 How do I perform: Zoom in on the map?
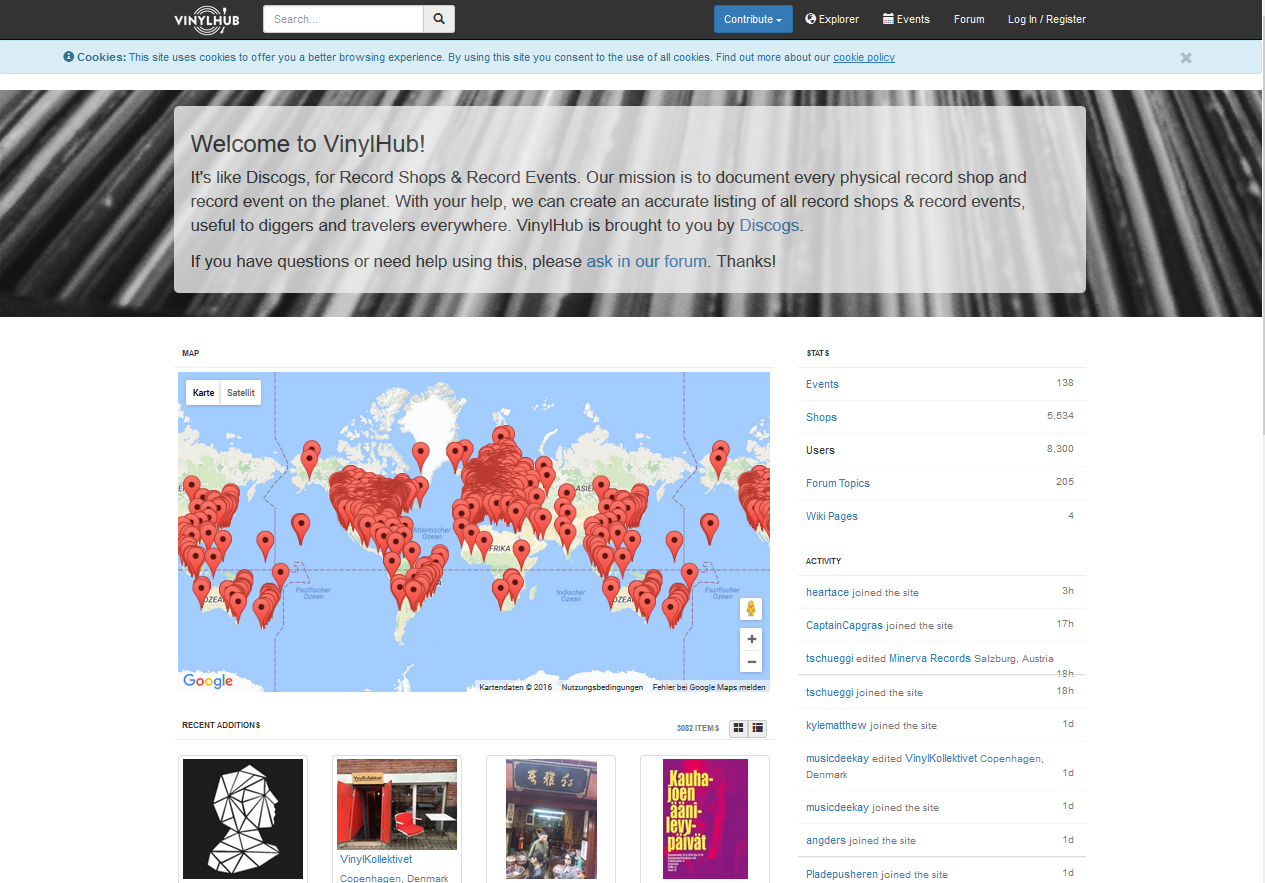pos(751,639)
